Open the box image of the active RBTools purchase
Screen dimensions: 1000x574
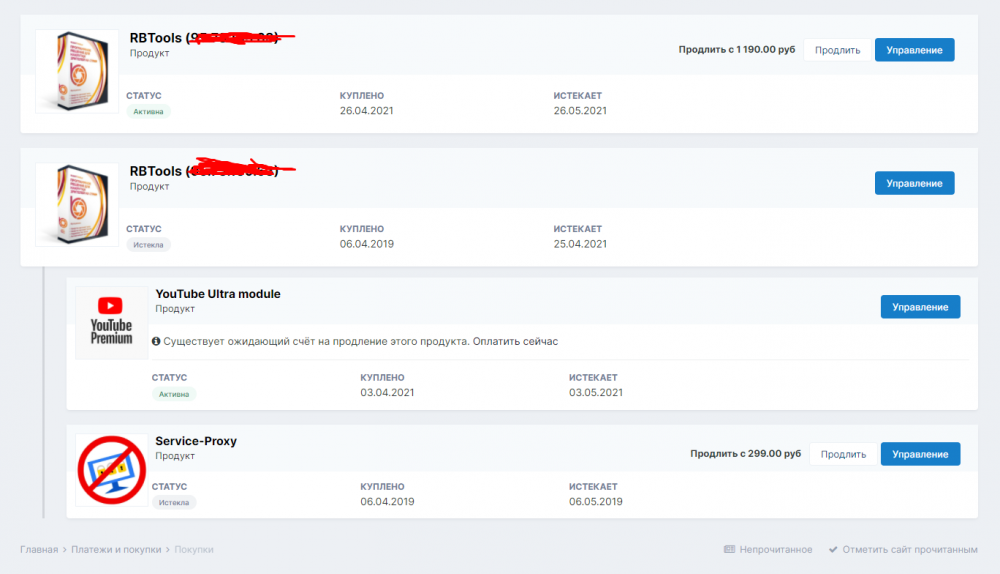(77, 71)
